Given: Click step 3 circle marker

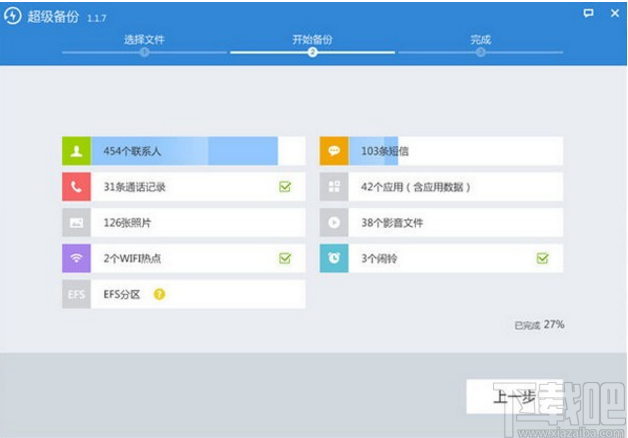Looking at the screenshot, I should click(x=481, y=52).
